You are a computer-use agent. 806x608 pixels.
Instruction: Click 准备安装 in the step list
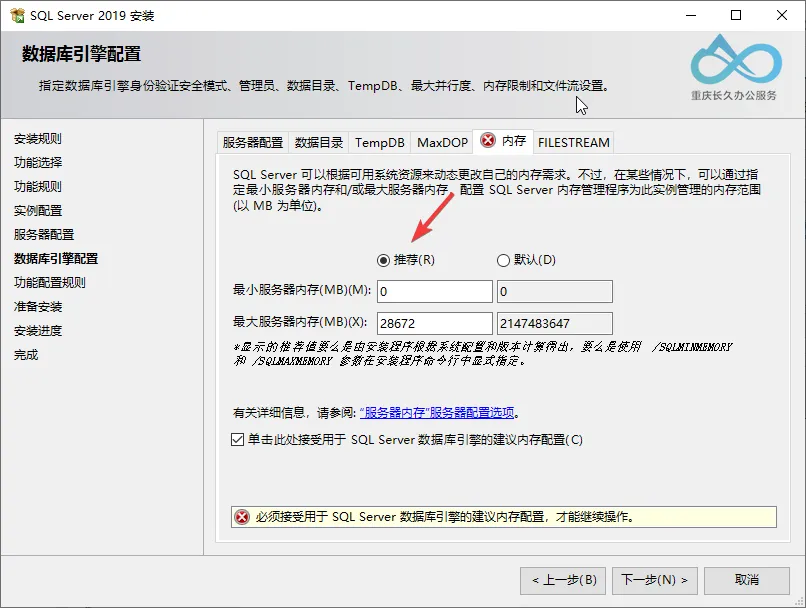38,306
